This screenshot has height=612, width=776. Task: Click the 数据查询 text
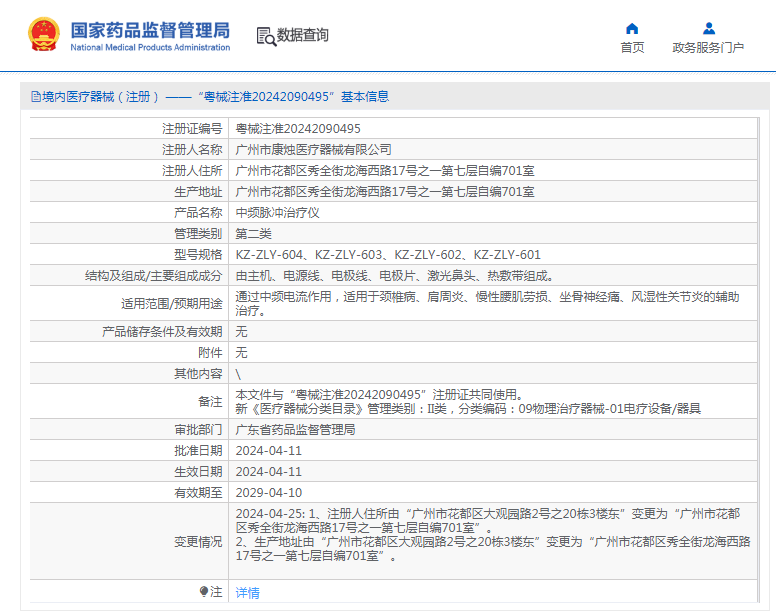tap(302, 35)
